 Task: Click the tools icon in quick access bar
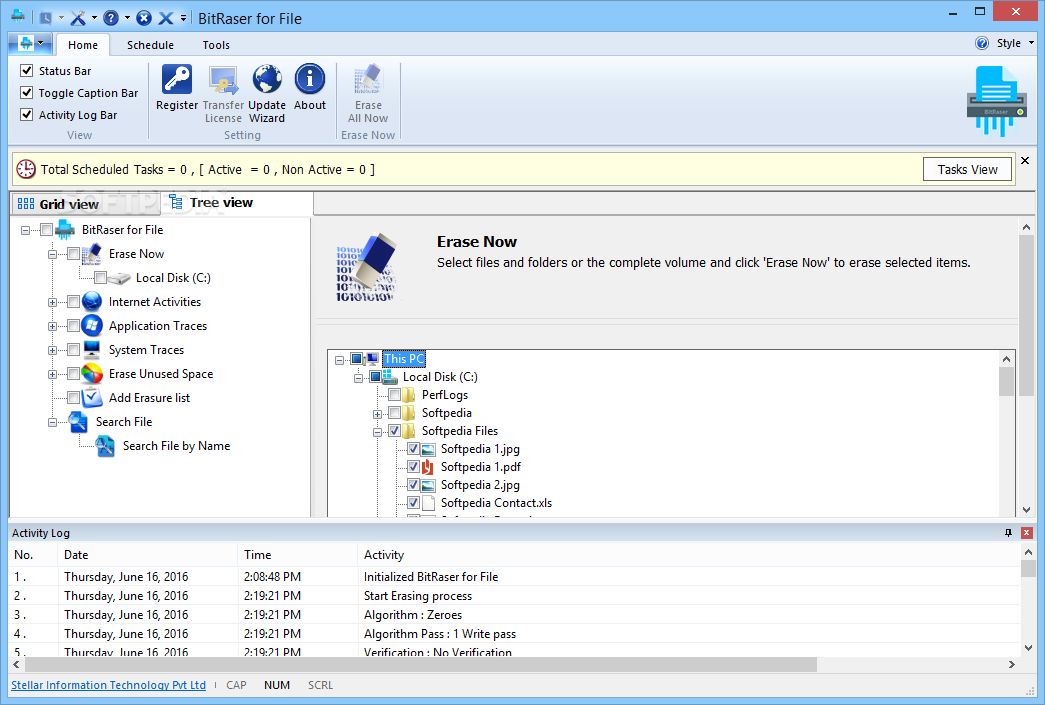point(78,18)
